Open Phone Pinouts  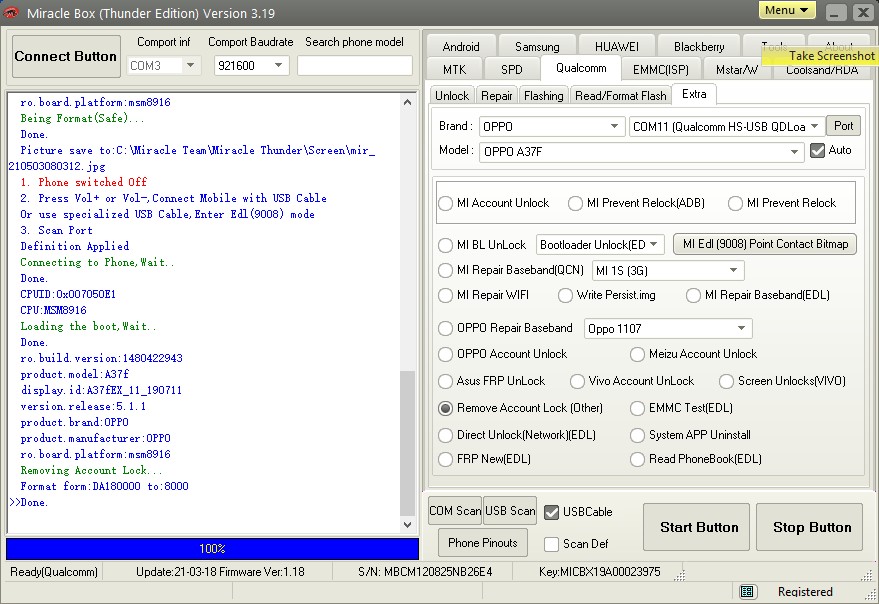483,543
